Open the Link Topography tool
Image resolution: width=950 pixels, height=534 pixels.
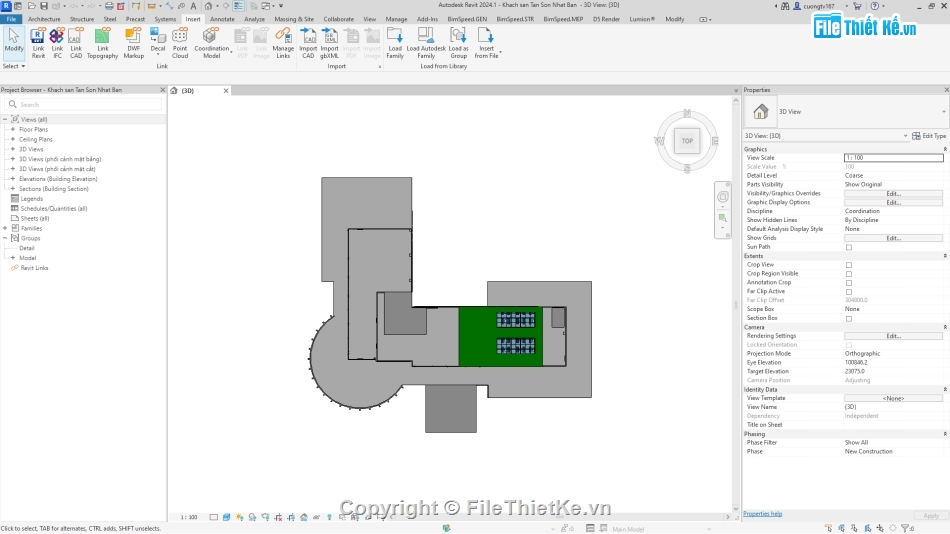point(102,42)
